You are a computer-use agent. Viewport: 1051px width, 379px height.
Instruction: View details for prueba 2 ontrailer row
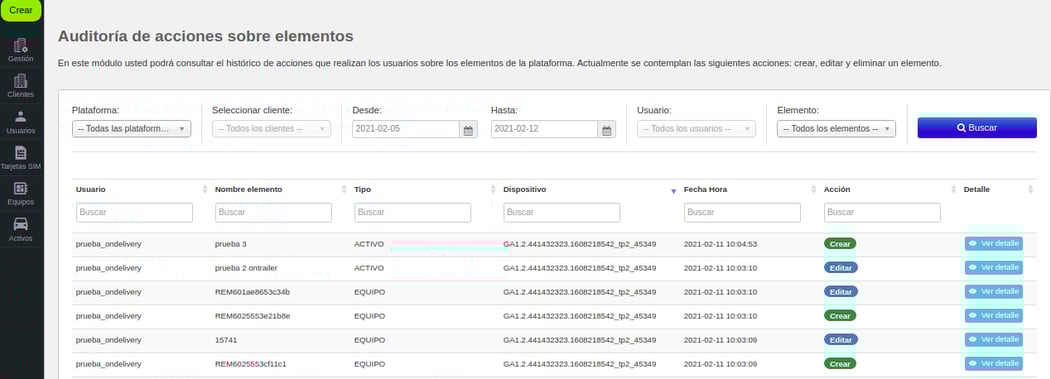(993, 267)
